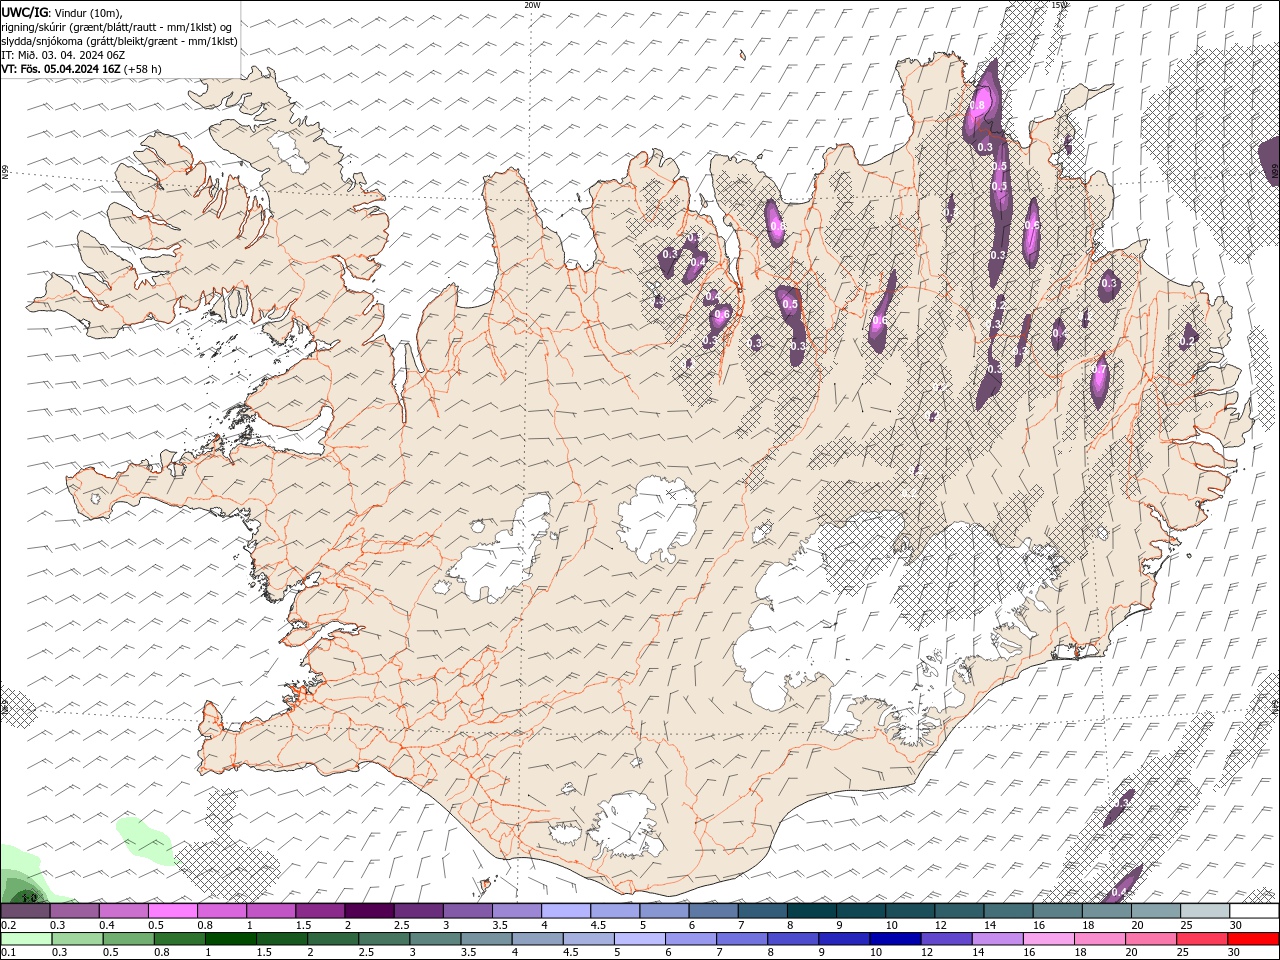Image resolution: width=1280 pixels, height=960 pixels.
Task: Click the 'UWC/IG: Vindur (10m)' title text
Action: (x=61, y=12)
